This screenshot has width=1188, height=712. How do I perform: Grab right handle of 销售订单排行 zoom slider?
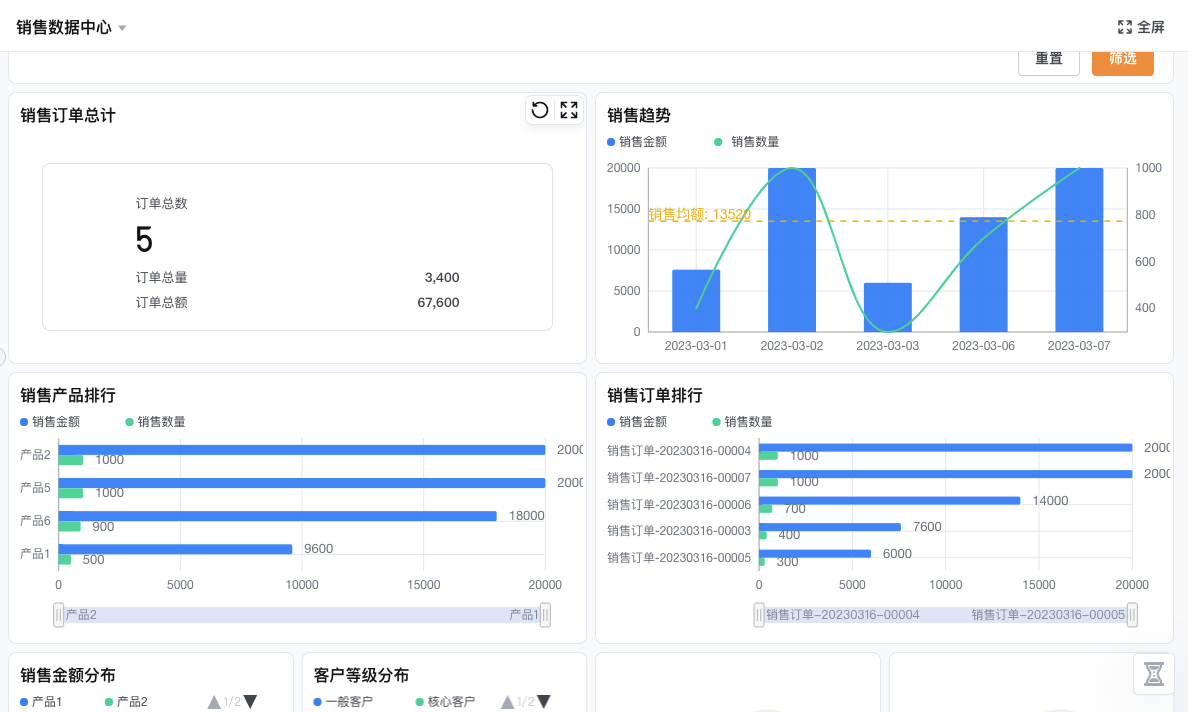(1132, 614)
